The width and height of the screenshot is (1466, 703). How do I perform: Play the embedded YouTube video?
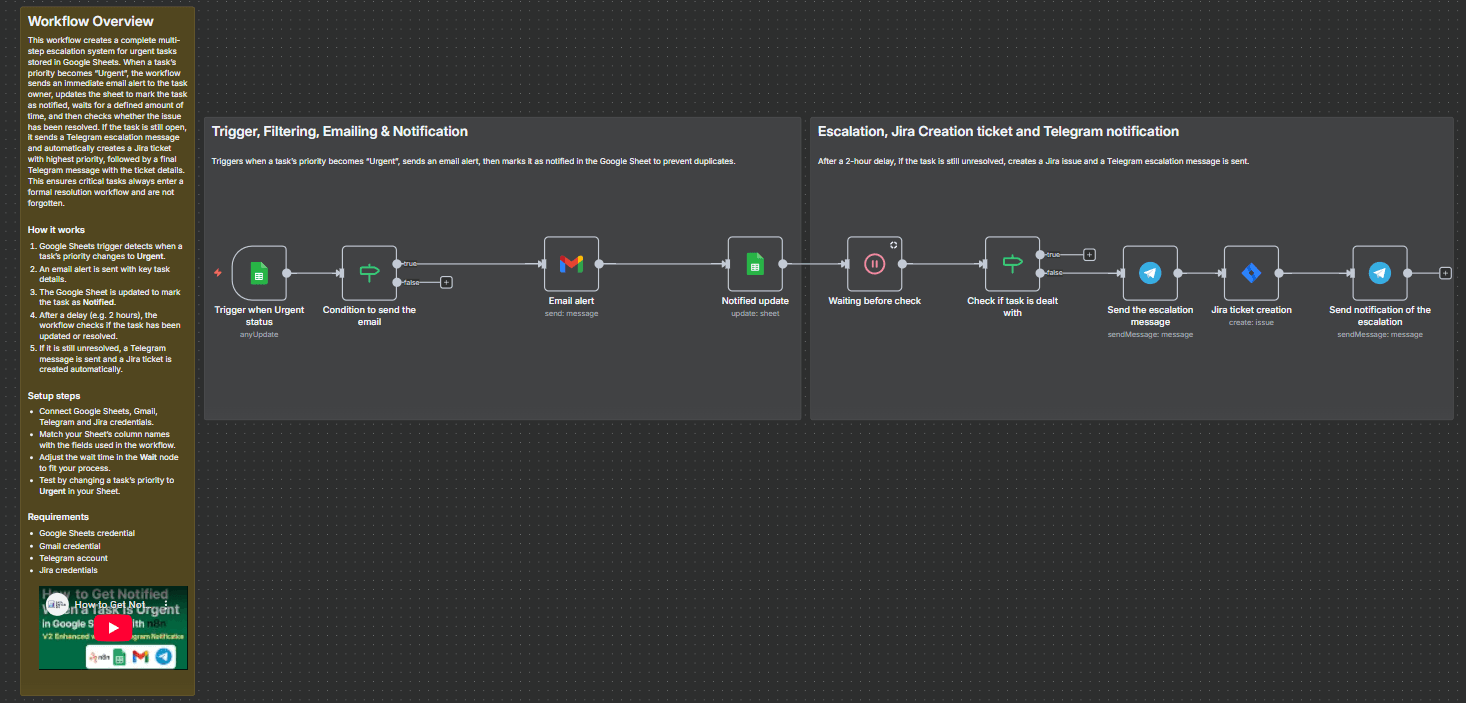coord(113,628)
